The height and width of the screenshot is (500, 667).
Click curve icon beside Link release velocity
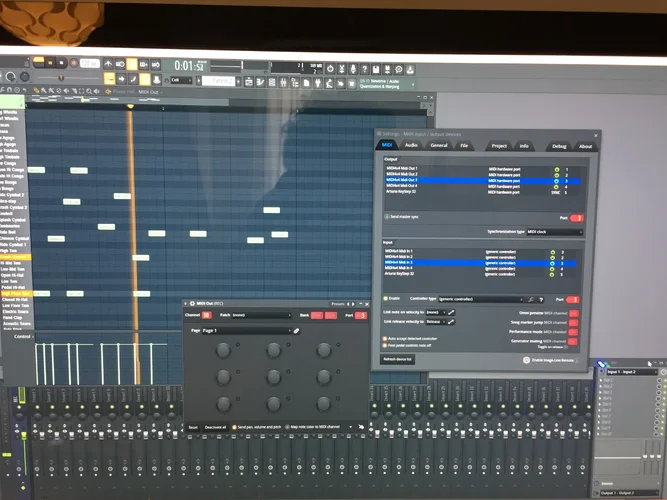[450, 322]
